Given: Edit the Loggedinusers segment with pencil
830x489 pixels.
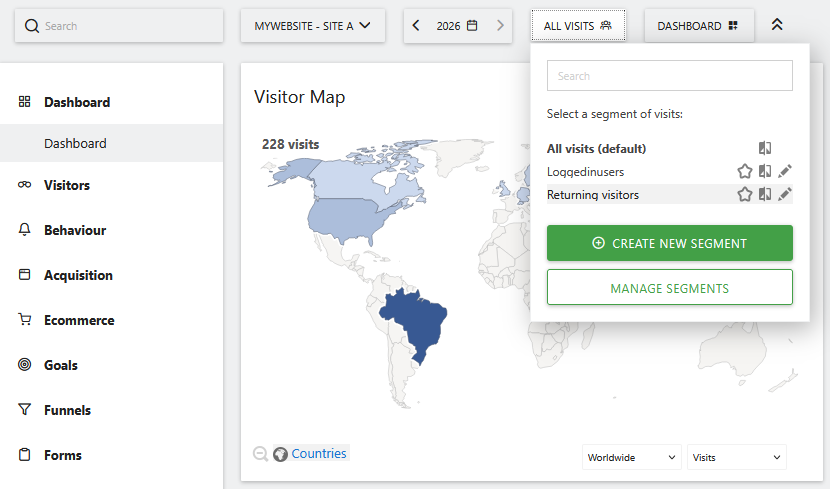Looking at the screenshot, I should tap(785, 172).
